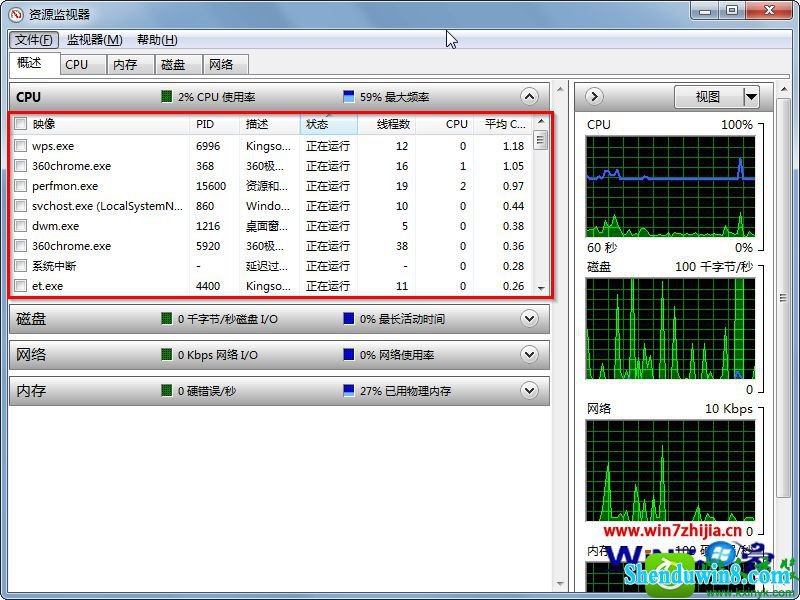The width and height of the screenshot is (800, 600).
Task: Click the 网络 activity graph
Action: tap(670, 470)
